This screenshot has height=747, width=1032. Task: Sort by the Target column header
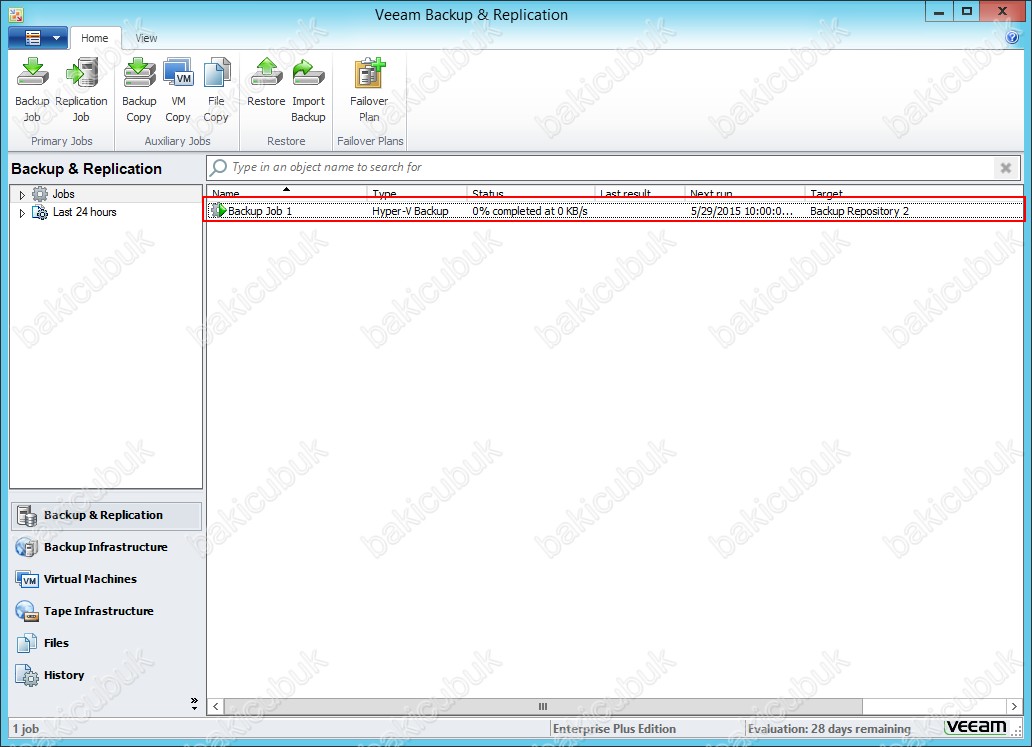click(914, 192)
